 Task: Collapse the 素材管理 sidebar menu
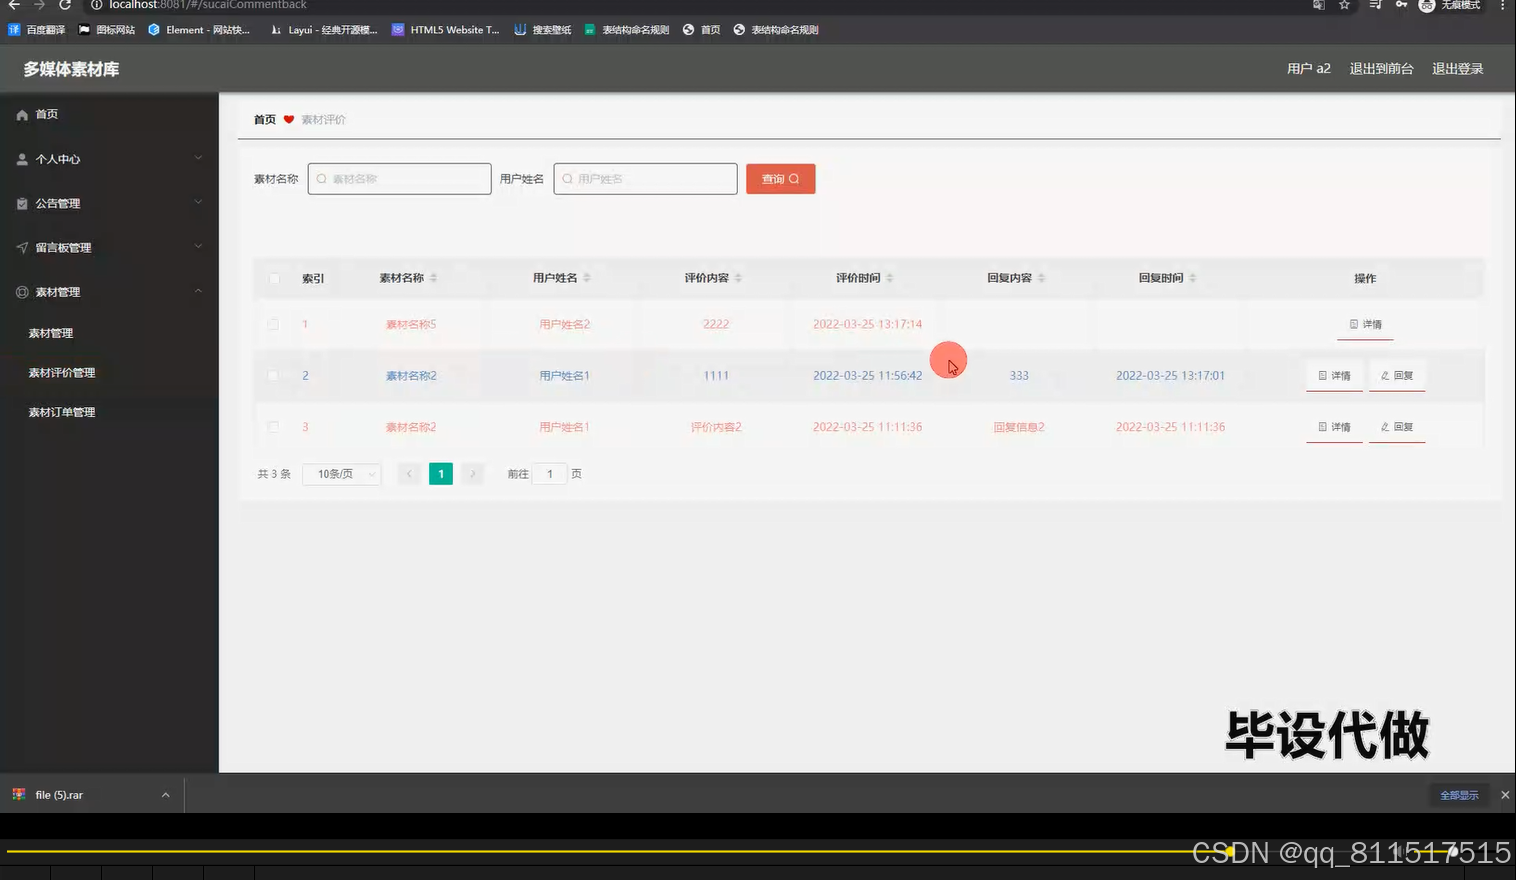click(x=109, y=292)
